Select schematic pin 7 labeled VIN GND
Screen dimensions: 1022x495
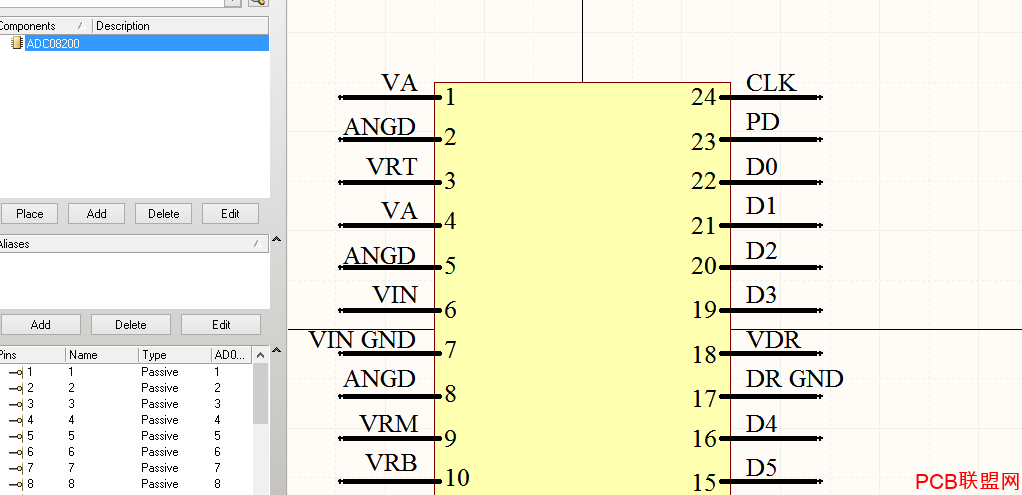(x=390, y=353)
